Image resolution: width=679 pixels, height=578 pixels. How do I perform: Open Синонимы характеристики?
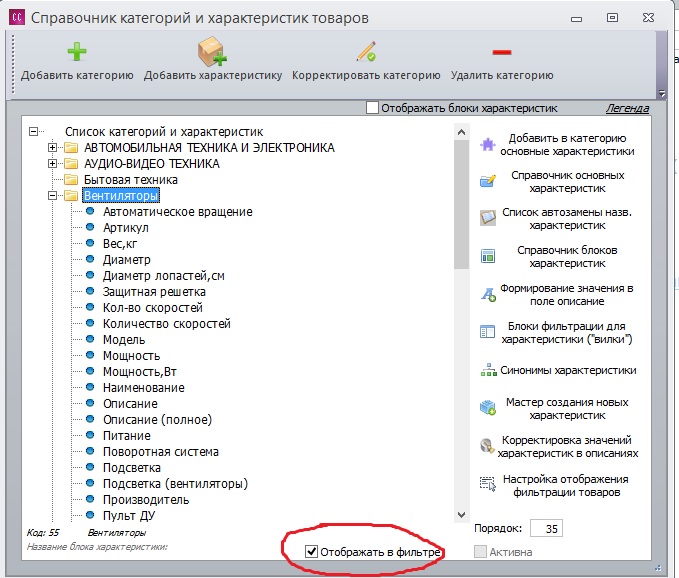point(568,370)
